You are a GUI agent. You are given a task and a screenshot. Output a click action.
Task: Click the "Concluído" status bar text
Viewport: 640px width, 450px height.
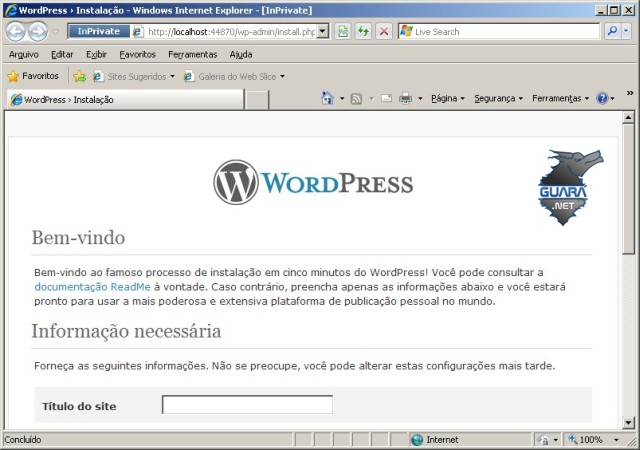point(23,440)
